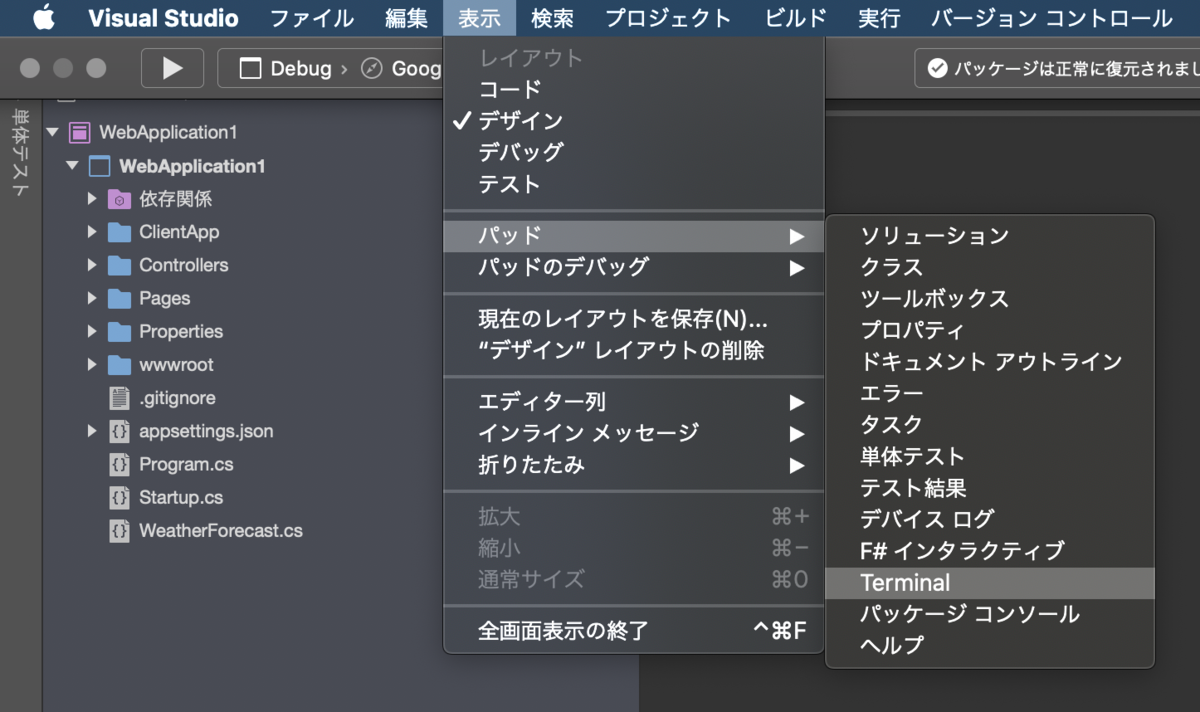Expand the appsettings.json node
This screenshot has width=1200, height=712.
92,431
